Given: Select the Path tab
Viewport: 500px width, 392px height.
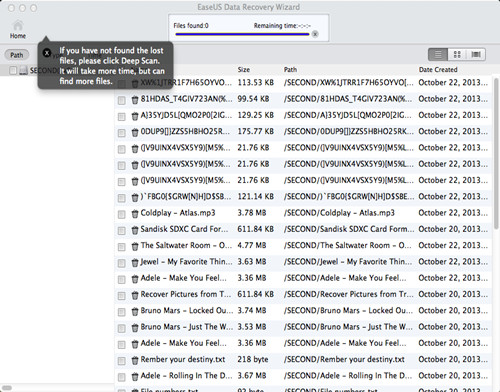Looking at the screenshot, I should (17, 55).
